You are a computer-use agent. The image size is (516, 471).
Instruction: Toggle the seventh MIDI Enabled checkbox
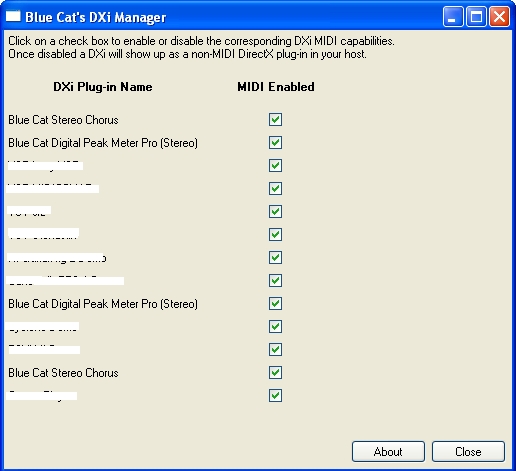tap(275, 257)
